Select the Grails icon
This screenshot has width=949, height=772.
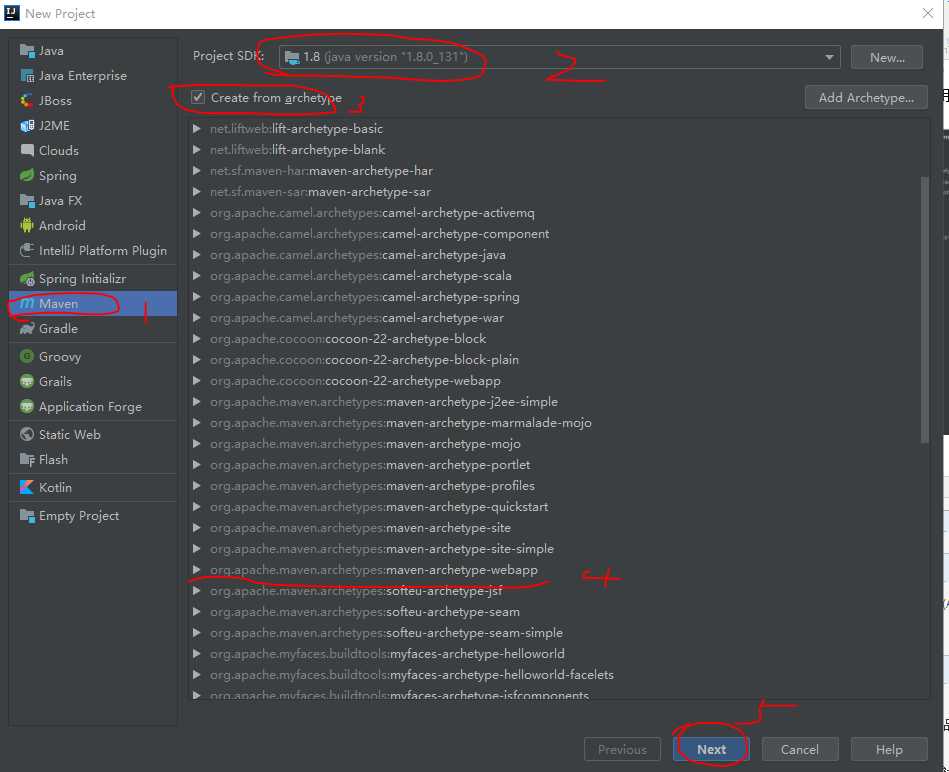27,382
